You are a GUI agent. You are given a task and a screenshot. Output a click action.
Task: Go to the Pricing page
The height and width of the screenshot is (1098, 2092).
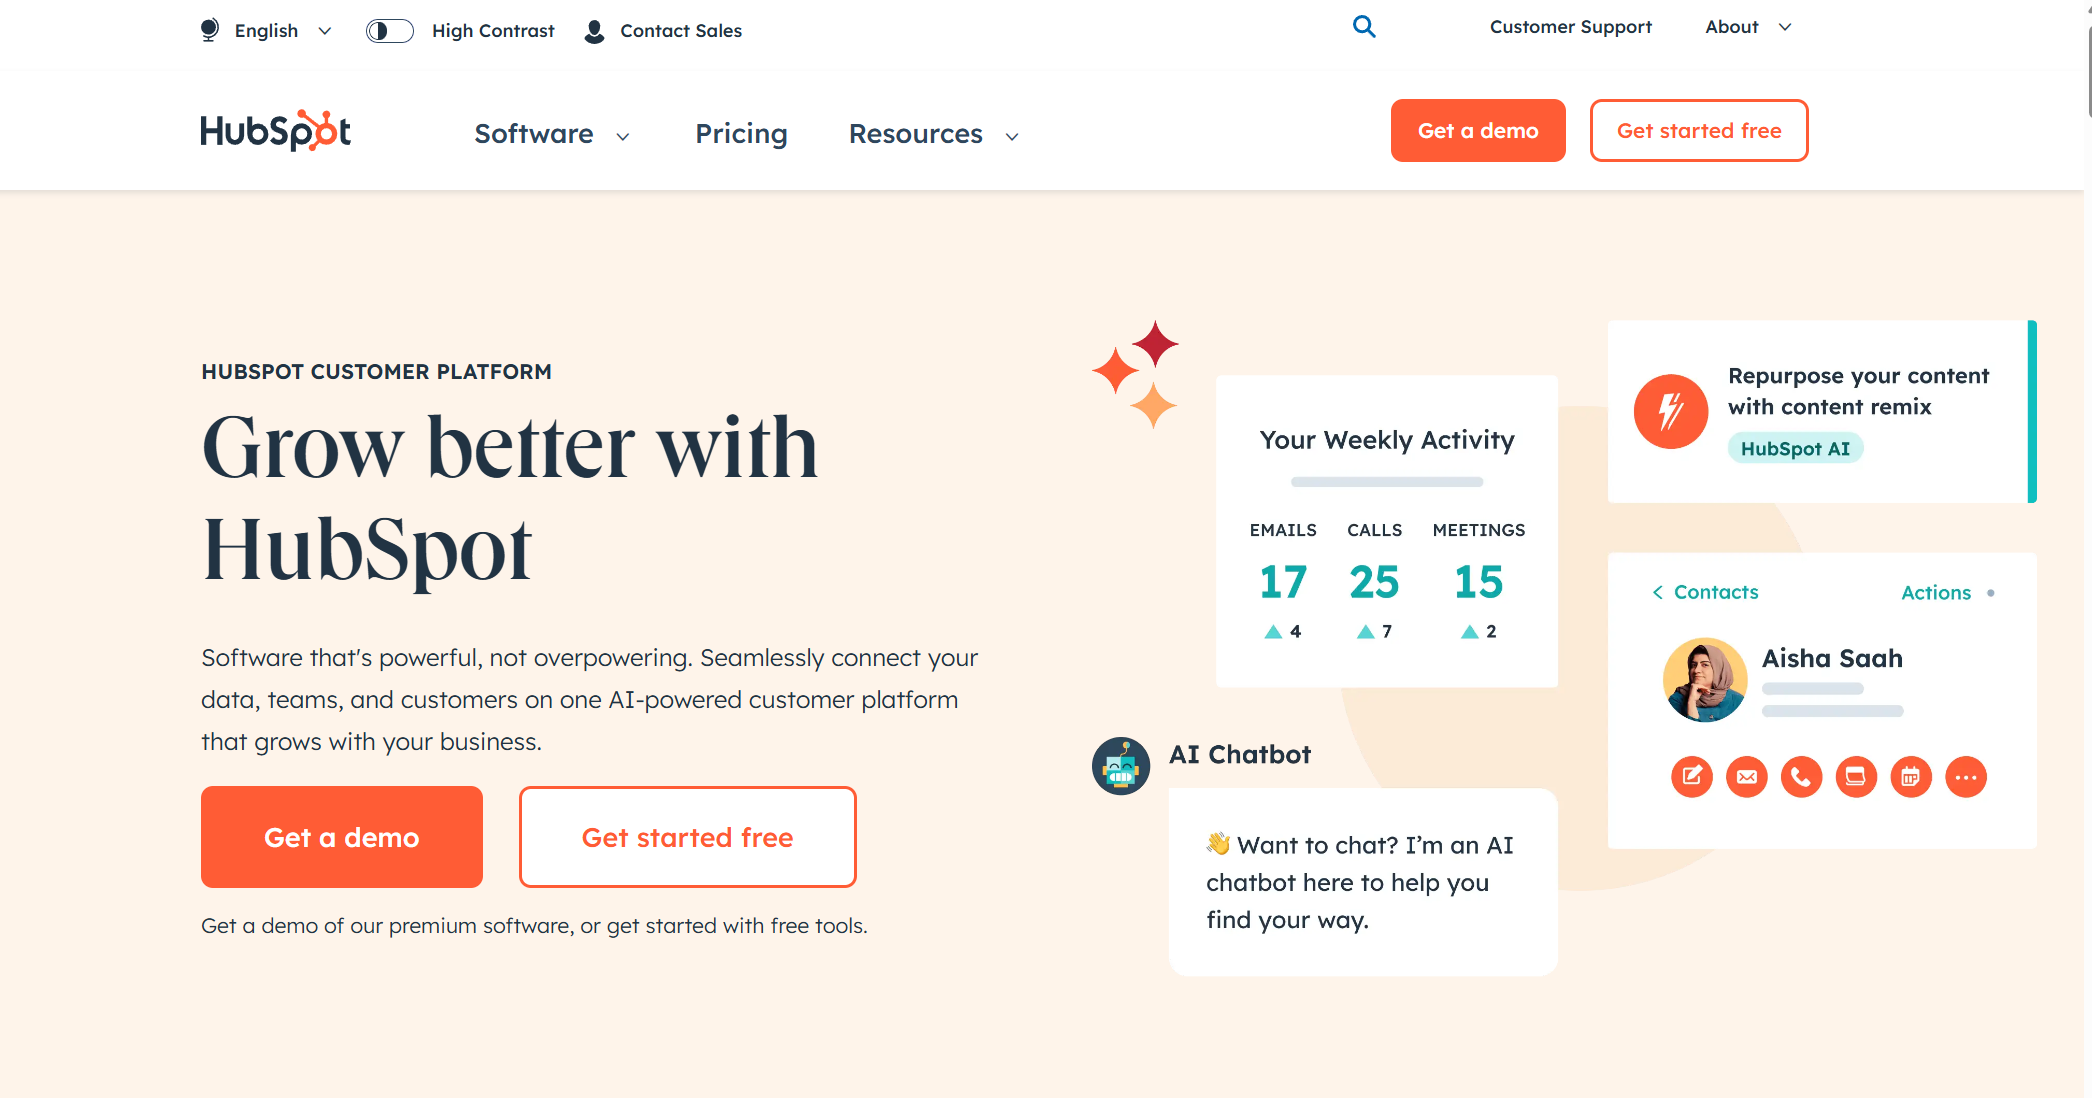(741, 134)
